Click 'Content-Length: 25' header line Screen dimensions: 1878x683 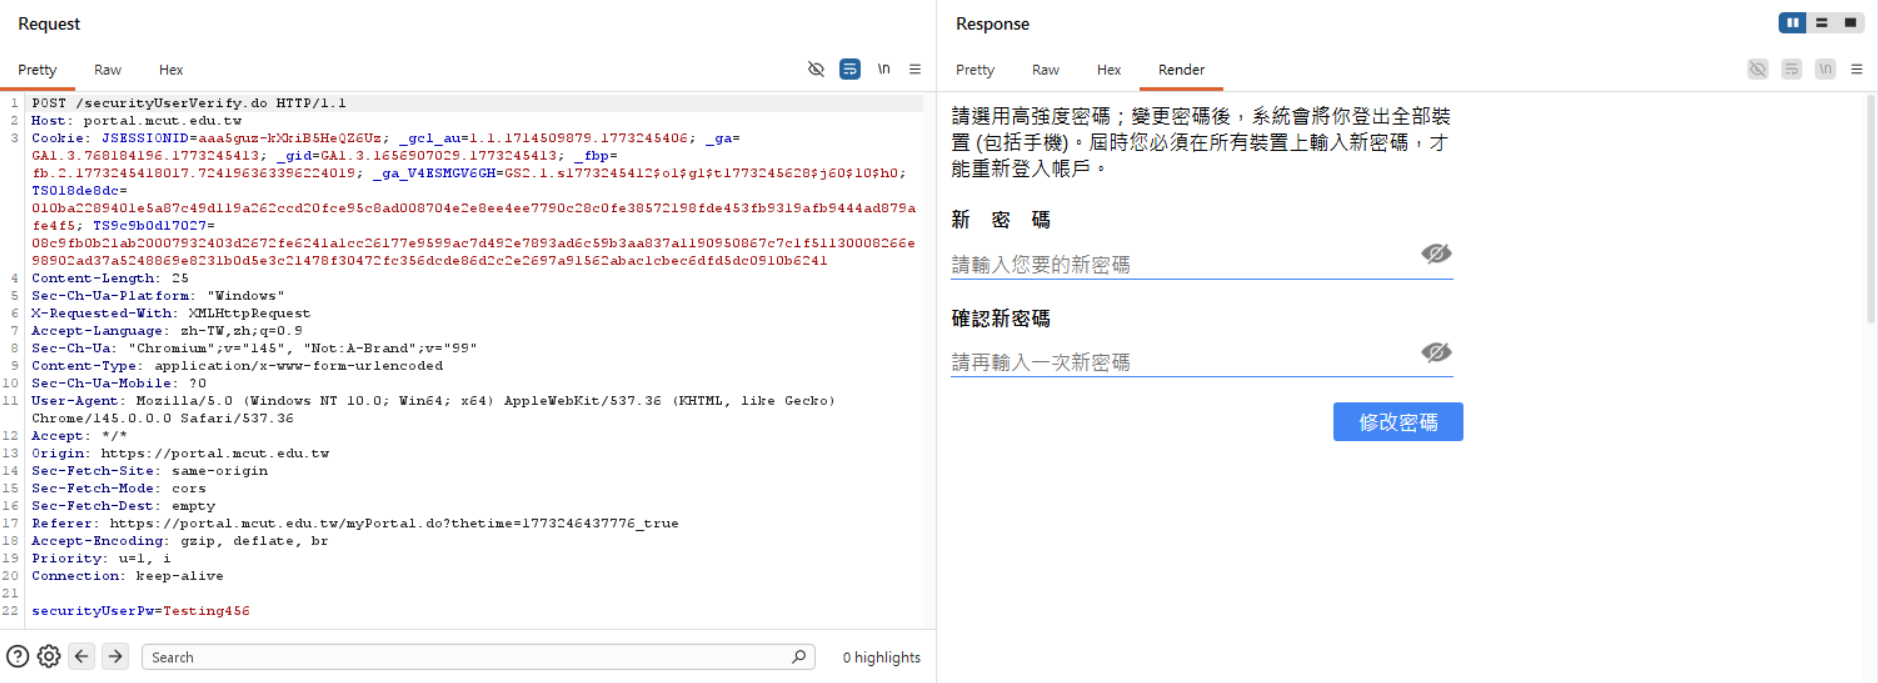(x=110, y=278)
